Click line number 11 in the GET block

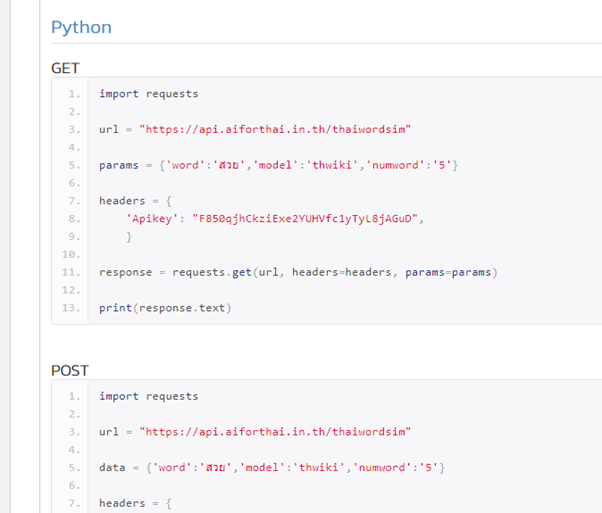(71, 272)
